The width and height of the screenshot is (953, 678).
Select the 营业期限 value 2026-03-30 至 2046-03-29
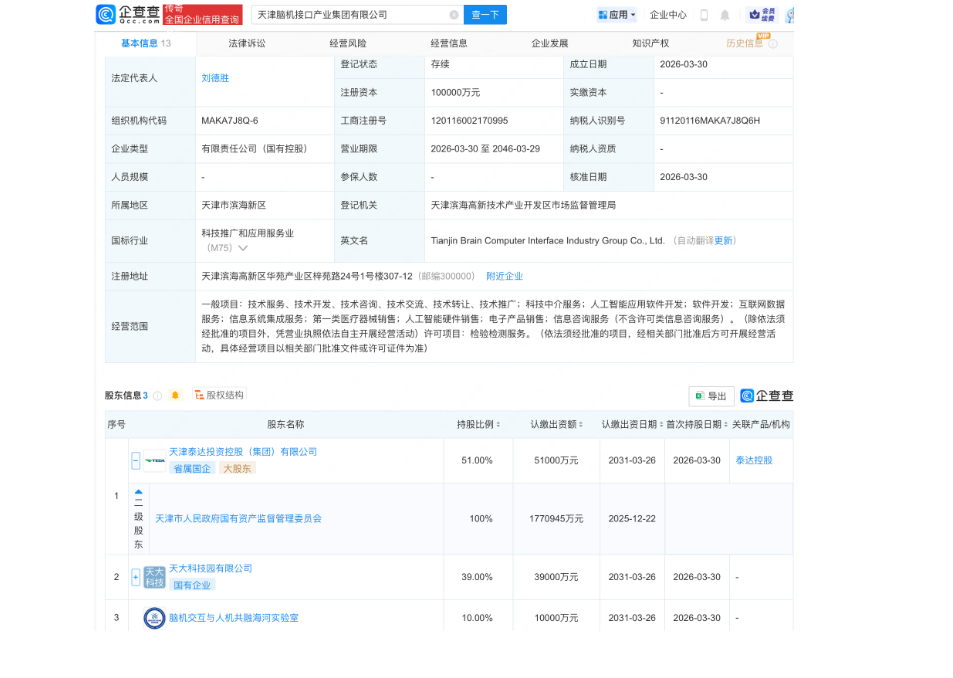(x=485, y=149)
